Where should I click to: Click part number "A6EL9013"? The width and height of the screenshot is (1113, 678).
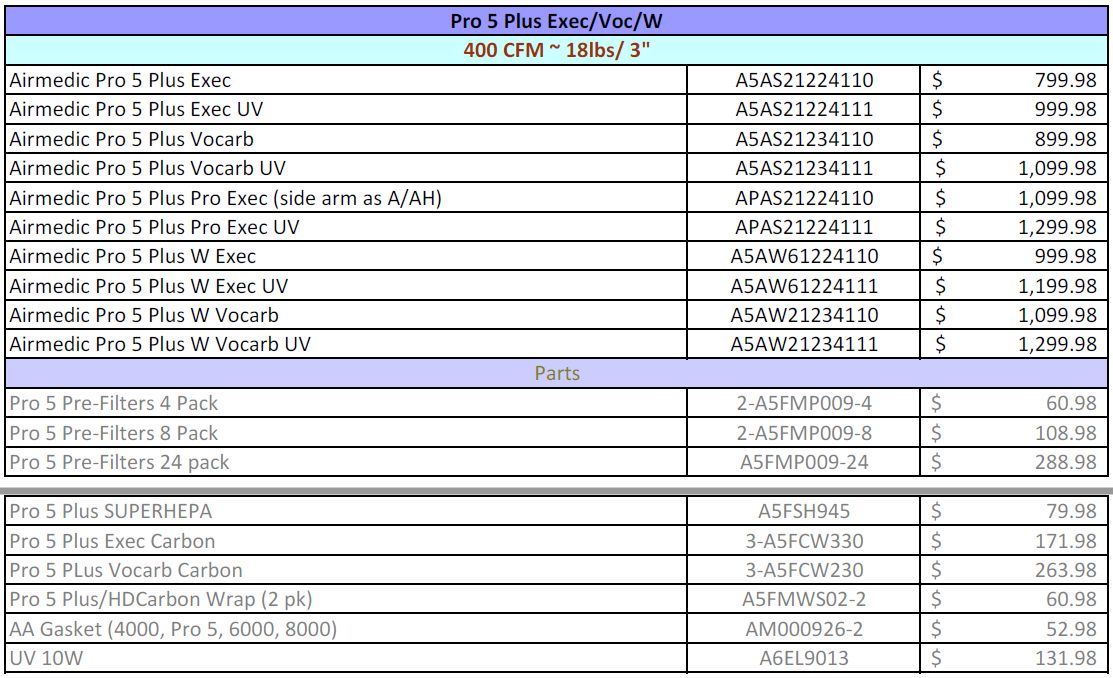tap(804, 658)
